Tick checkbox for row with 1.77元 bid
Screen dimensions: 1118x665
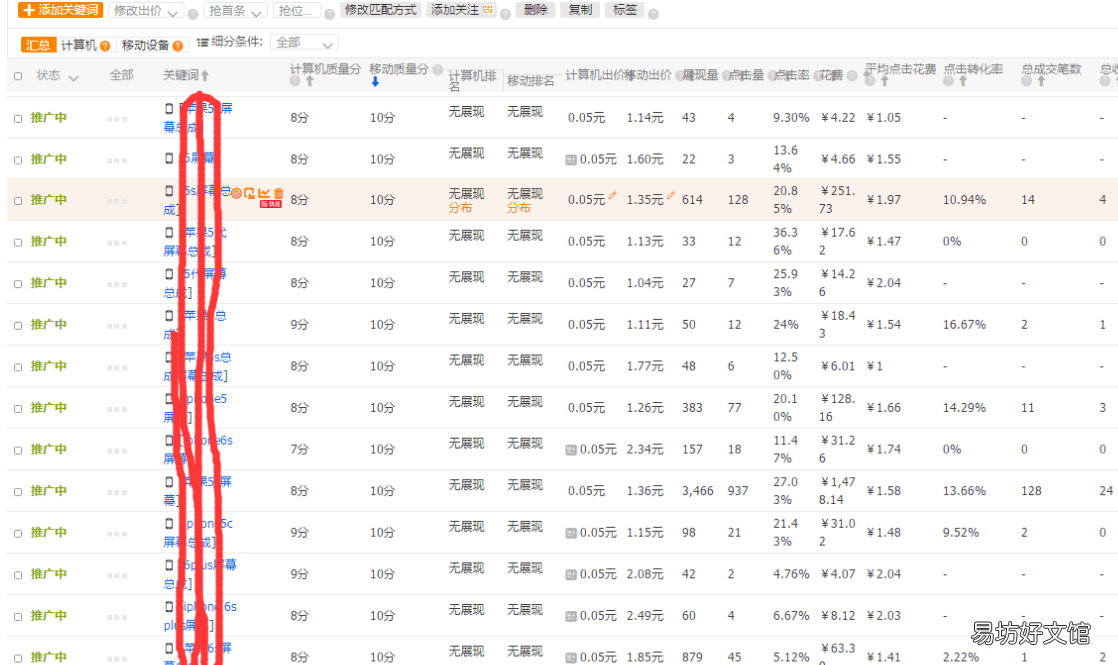point(18,367)
